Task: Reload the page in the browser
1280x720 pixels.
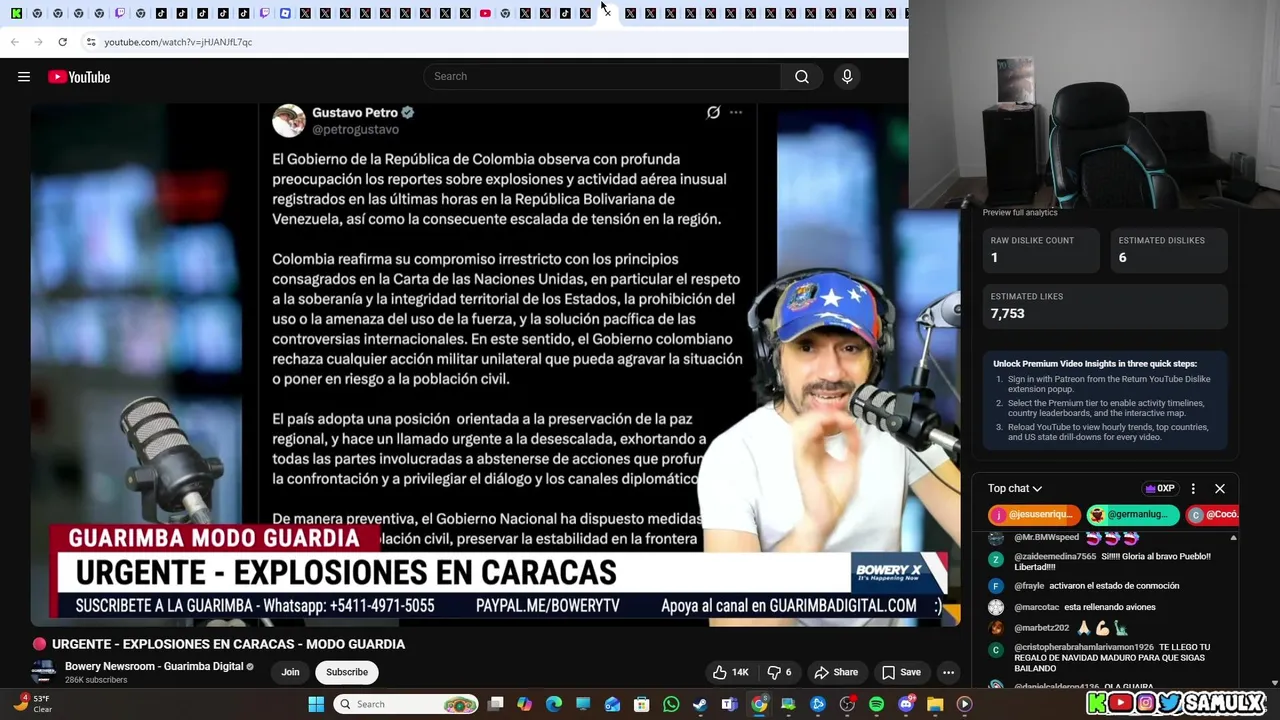Action: 62,42
